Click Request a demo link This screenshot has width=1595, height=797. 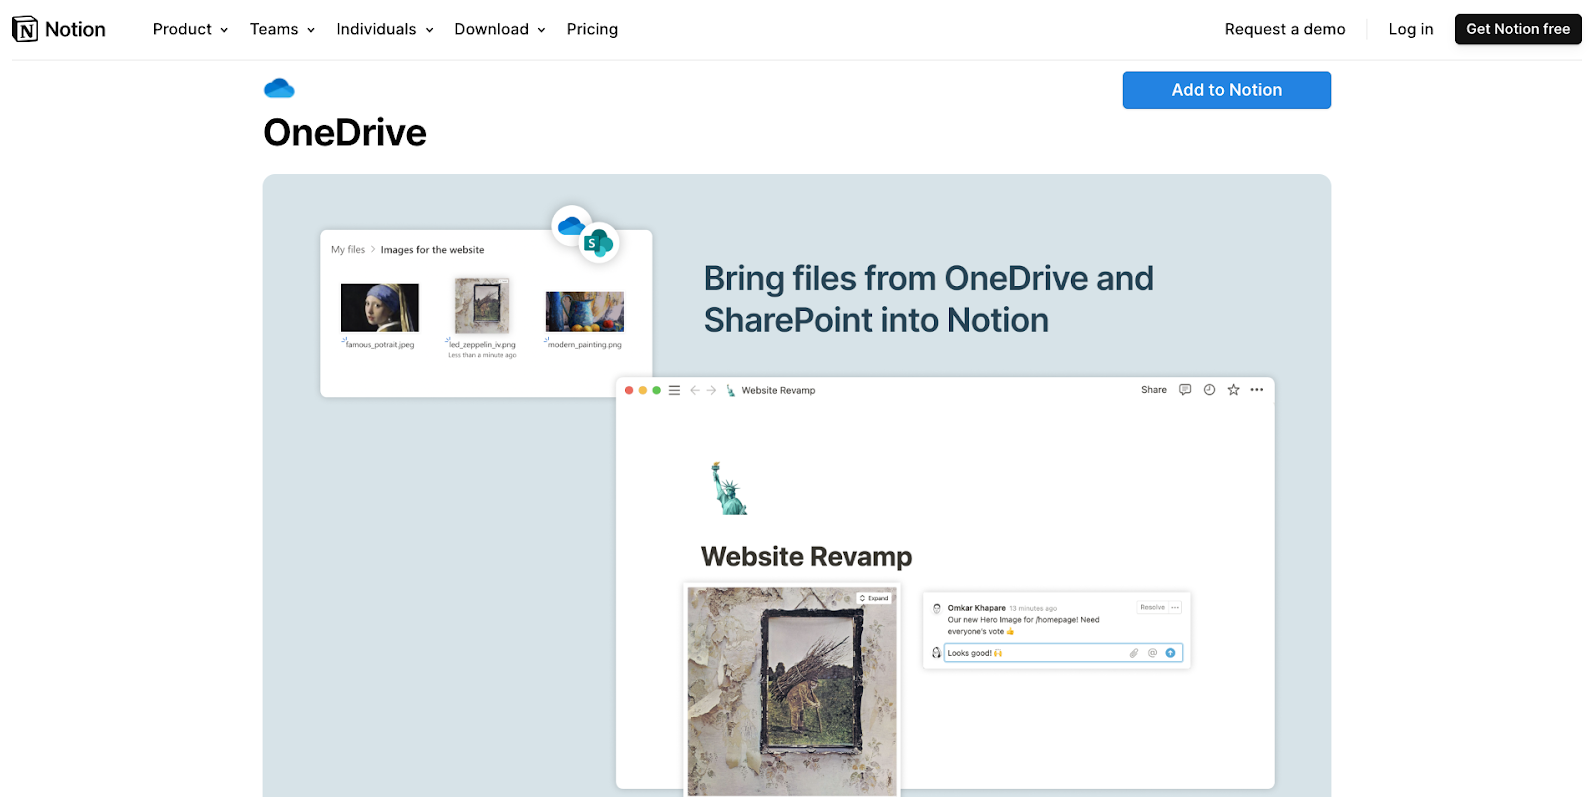tap(1284, 29)
